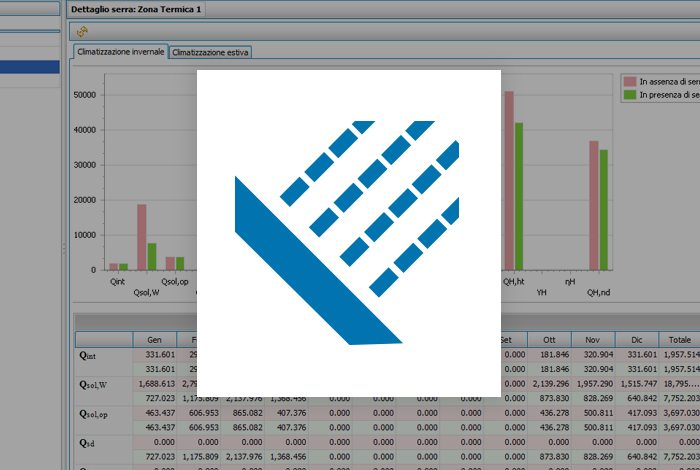700x470 pixels.
Task: Select 1,175.809 in the green Qsd row
Action: (x=200, y=457)
